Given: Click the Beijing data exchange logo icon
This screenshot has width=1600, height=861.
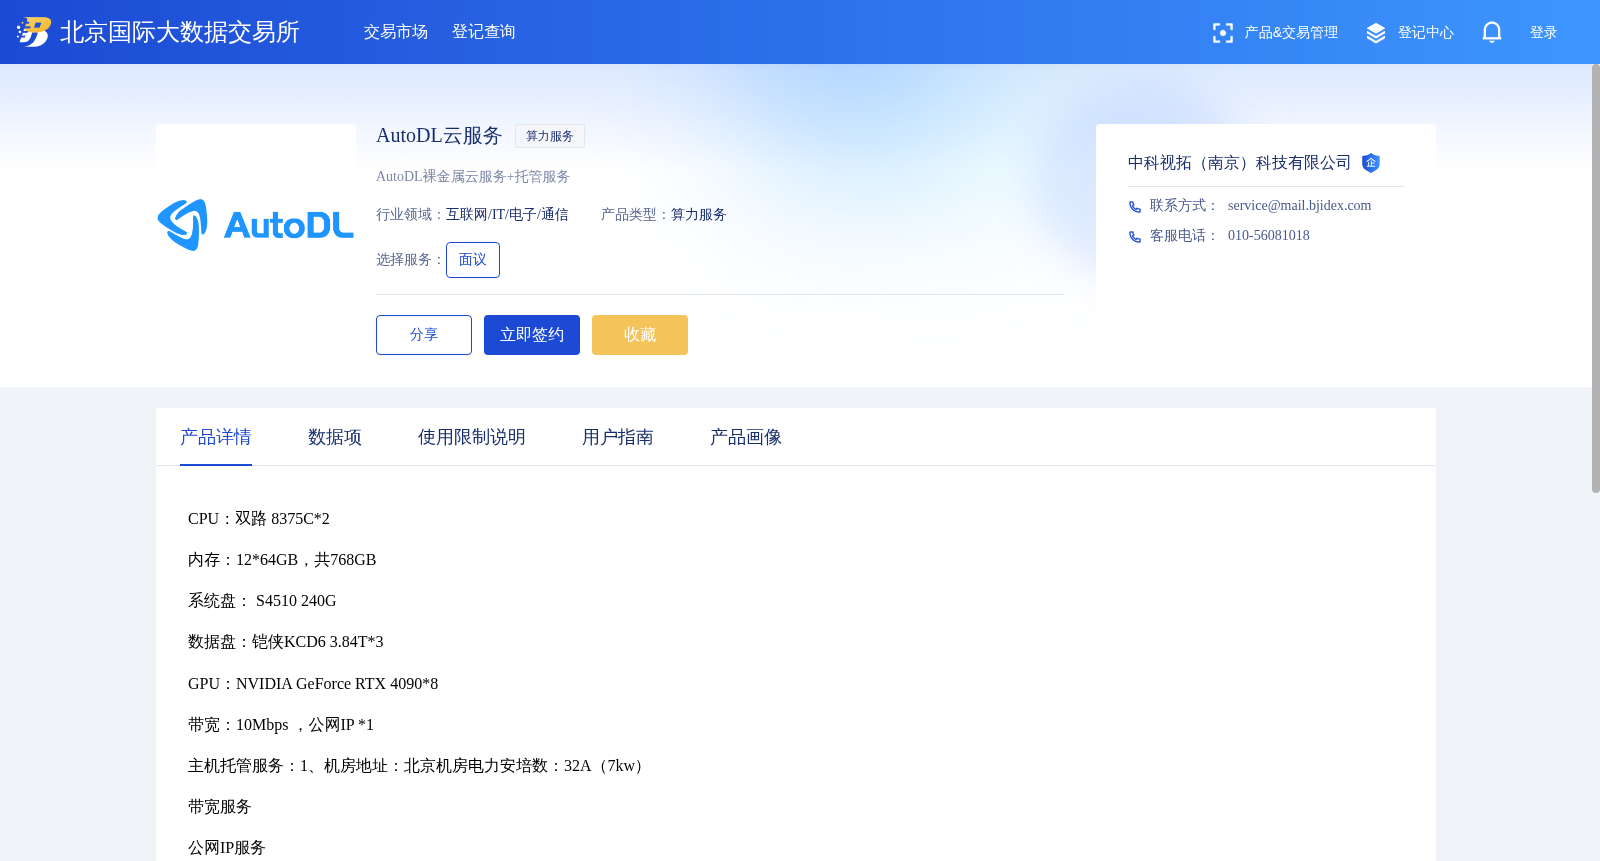Looking at the screenshot, I should point(34,32).
